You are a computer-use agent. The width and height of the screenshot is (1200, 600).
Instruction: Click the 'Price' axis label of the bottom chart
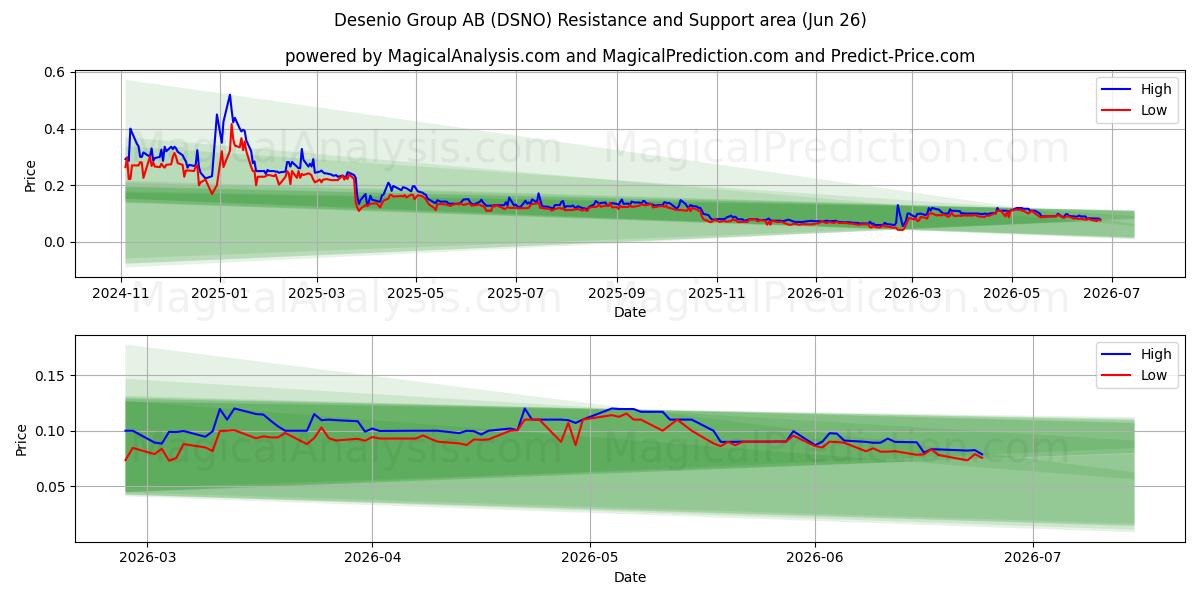(22, 439)
